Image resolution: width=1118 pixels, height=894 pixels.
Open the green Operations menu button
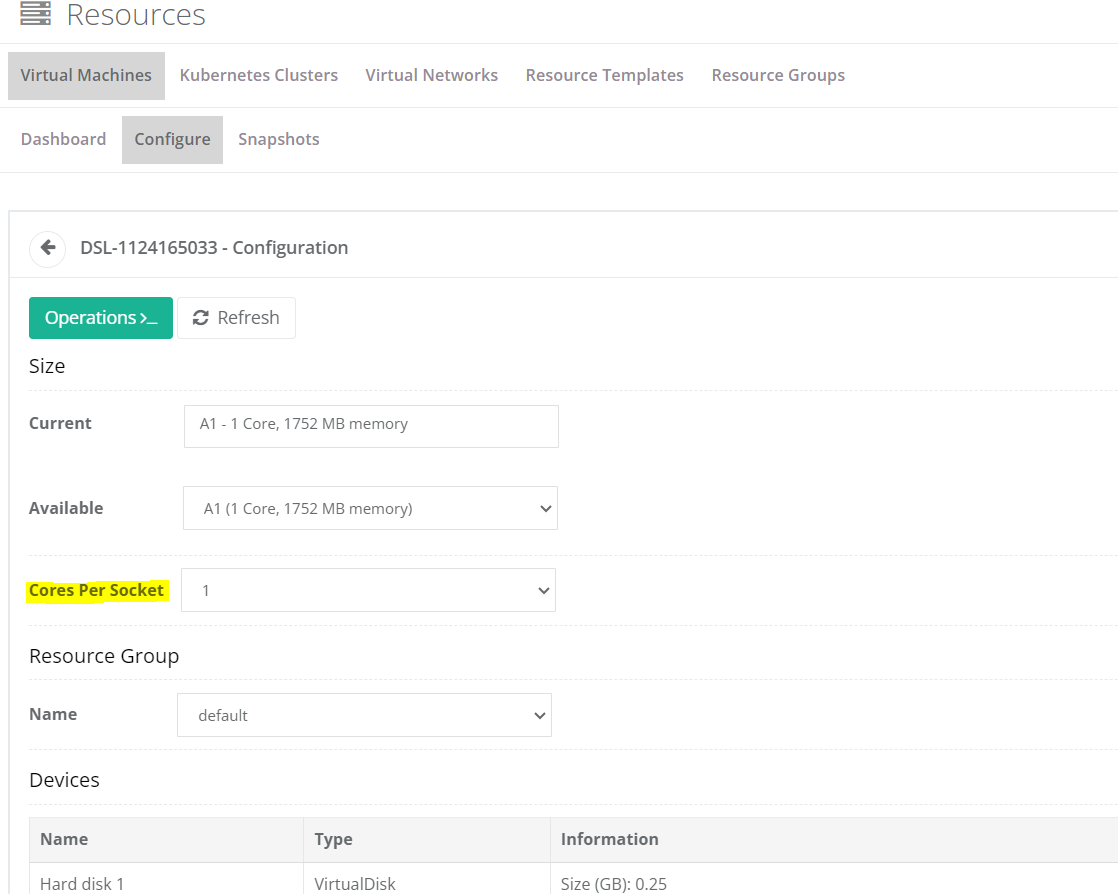(x=100, y=318)
